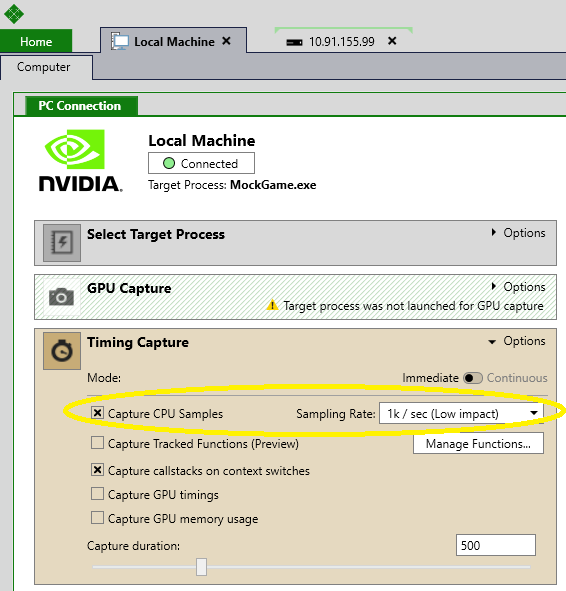The width and height of the screenshot is (566, 591).
Task: Close the Local Machine tab
Action: (226, 41)
